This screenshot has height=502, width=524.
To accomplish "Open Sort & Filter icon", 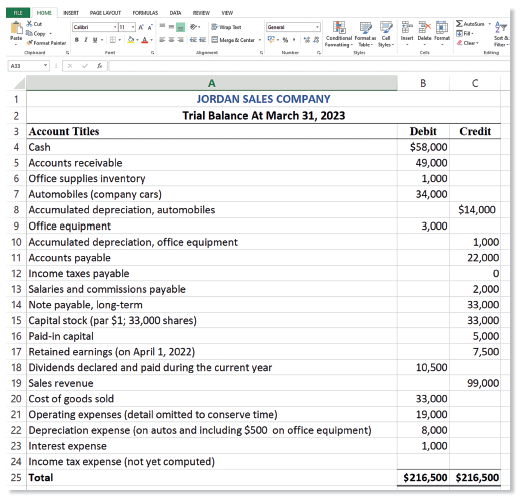I will point(501,27).
